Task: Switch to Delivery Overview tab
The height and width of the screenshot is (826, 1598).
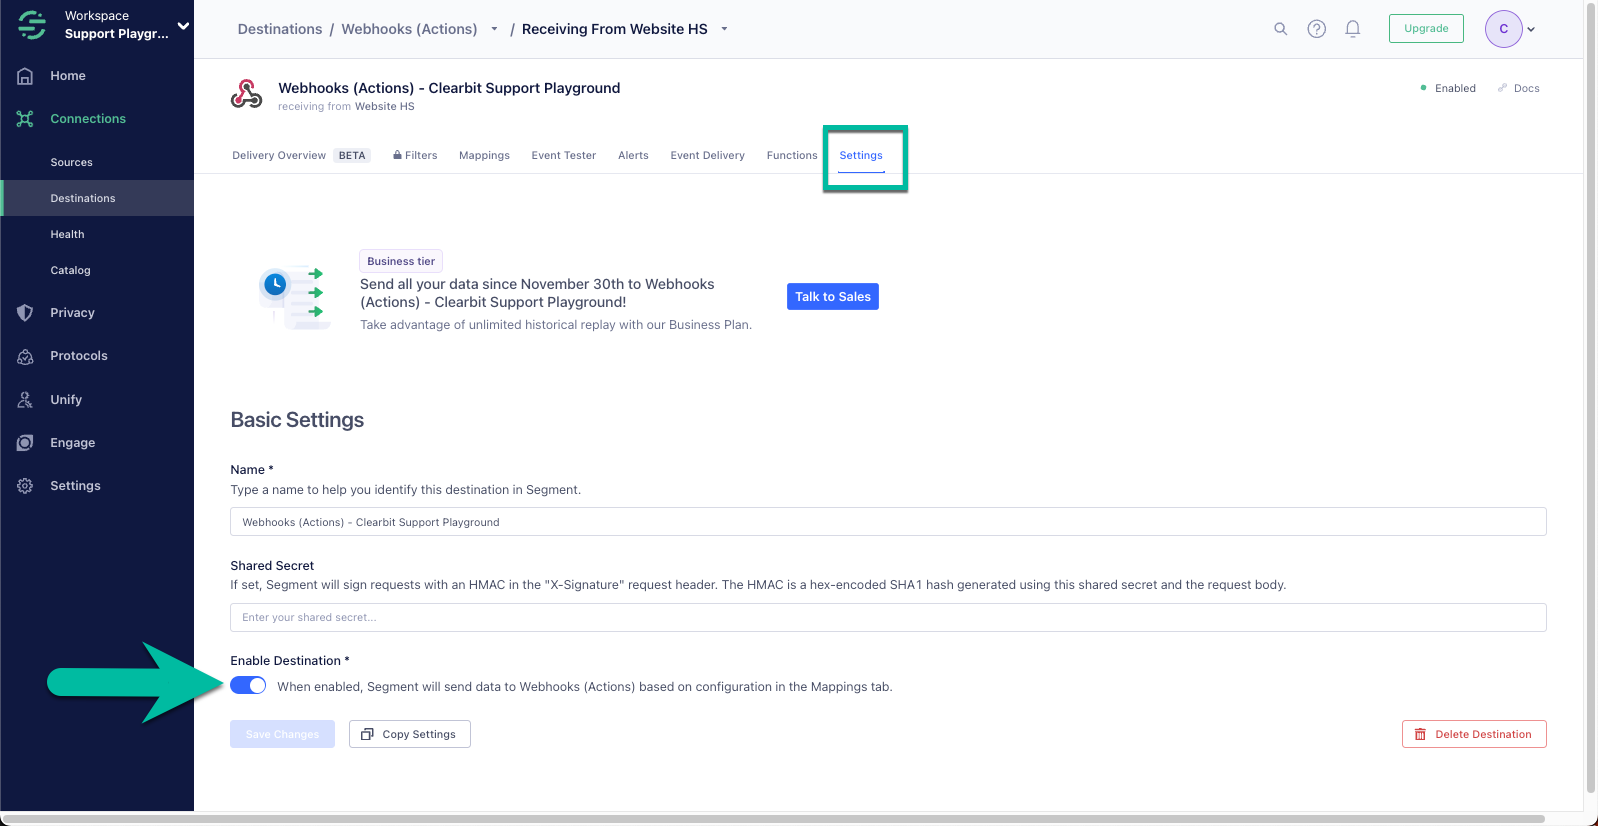Action: point(301,155)
